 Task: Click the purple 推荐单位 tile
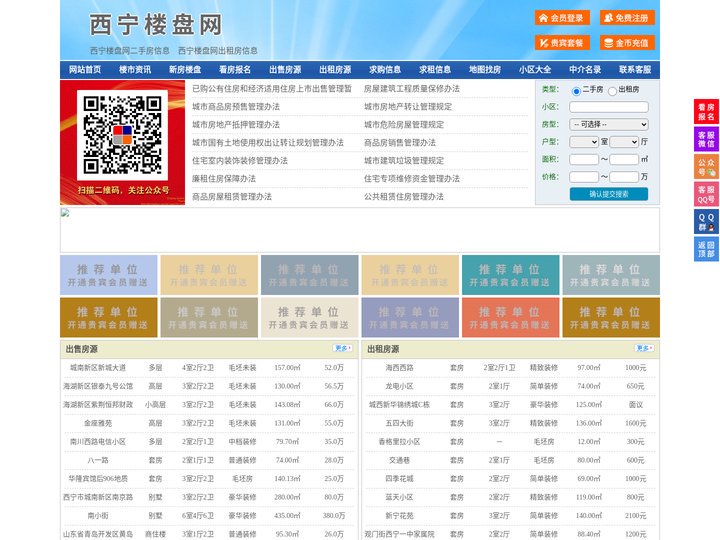410,318
